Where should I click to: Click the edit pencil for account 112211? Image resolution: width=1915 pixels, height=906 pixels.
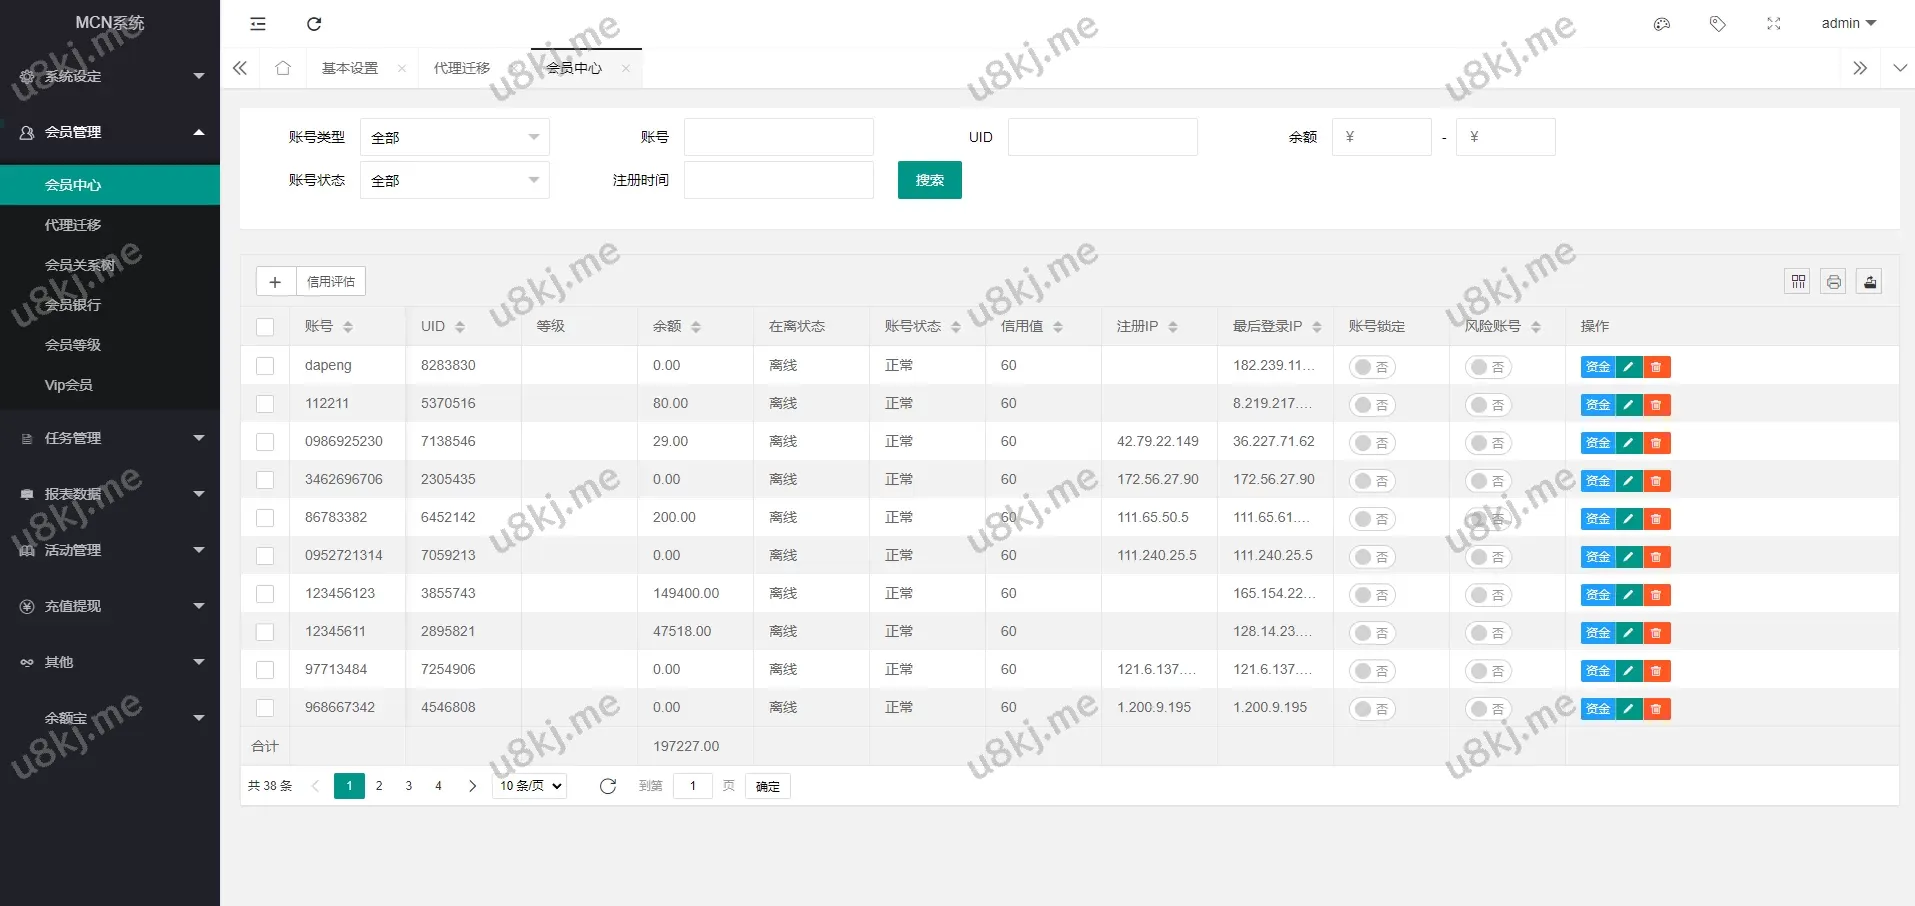click(1629, 405)
